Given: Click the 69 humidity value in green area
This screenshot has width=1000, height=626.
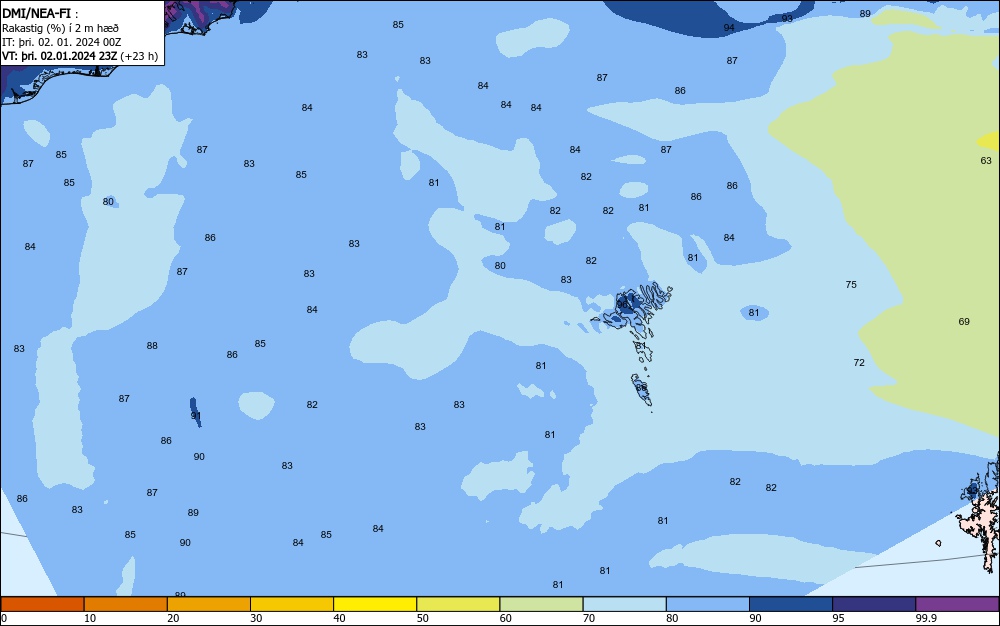Looking at the screenshot, I should (964, 322).
